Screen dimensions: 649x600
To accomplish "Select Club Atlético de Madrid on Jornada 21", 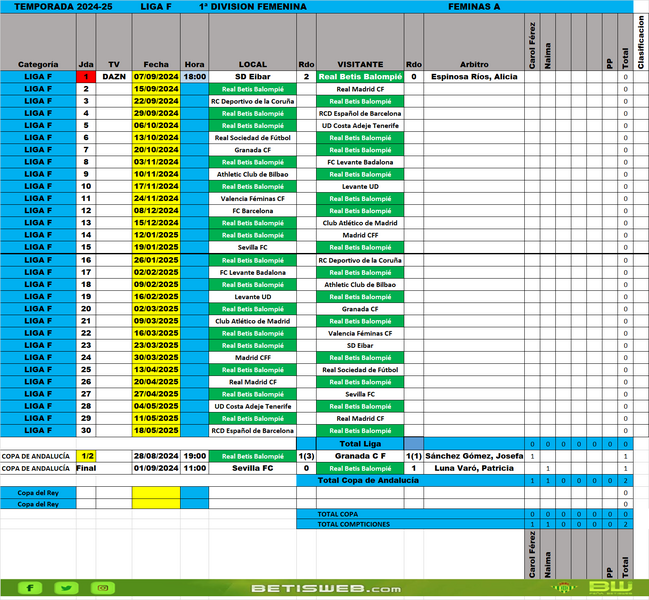I will tap(252, 321).
